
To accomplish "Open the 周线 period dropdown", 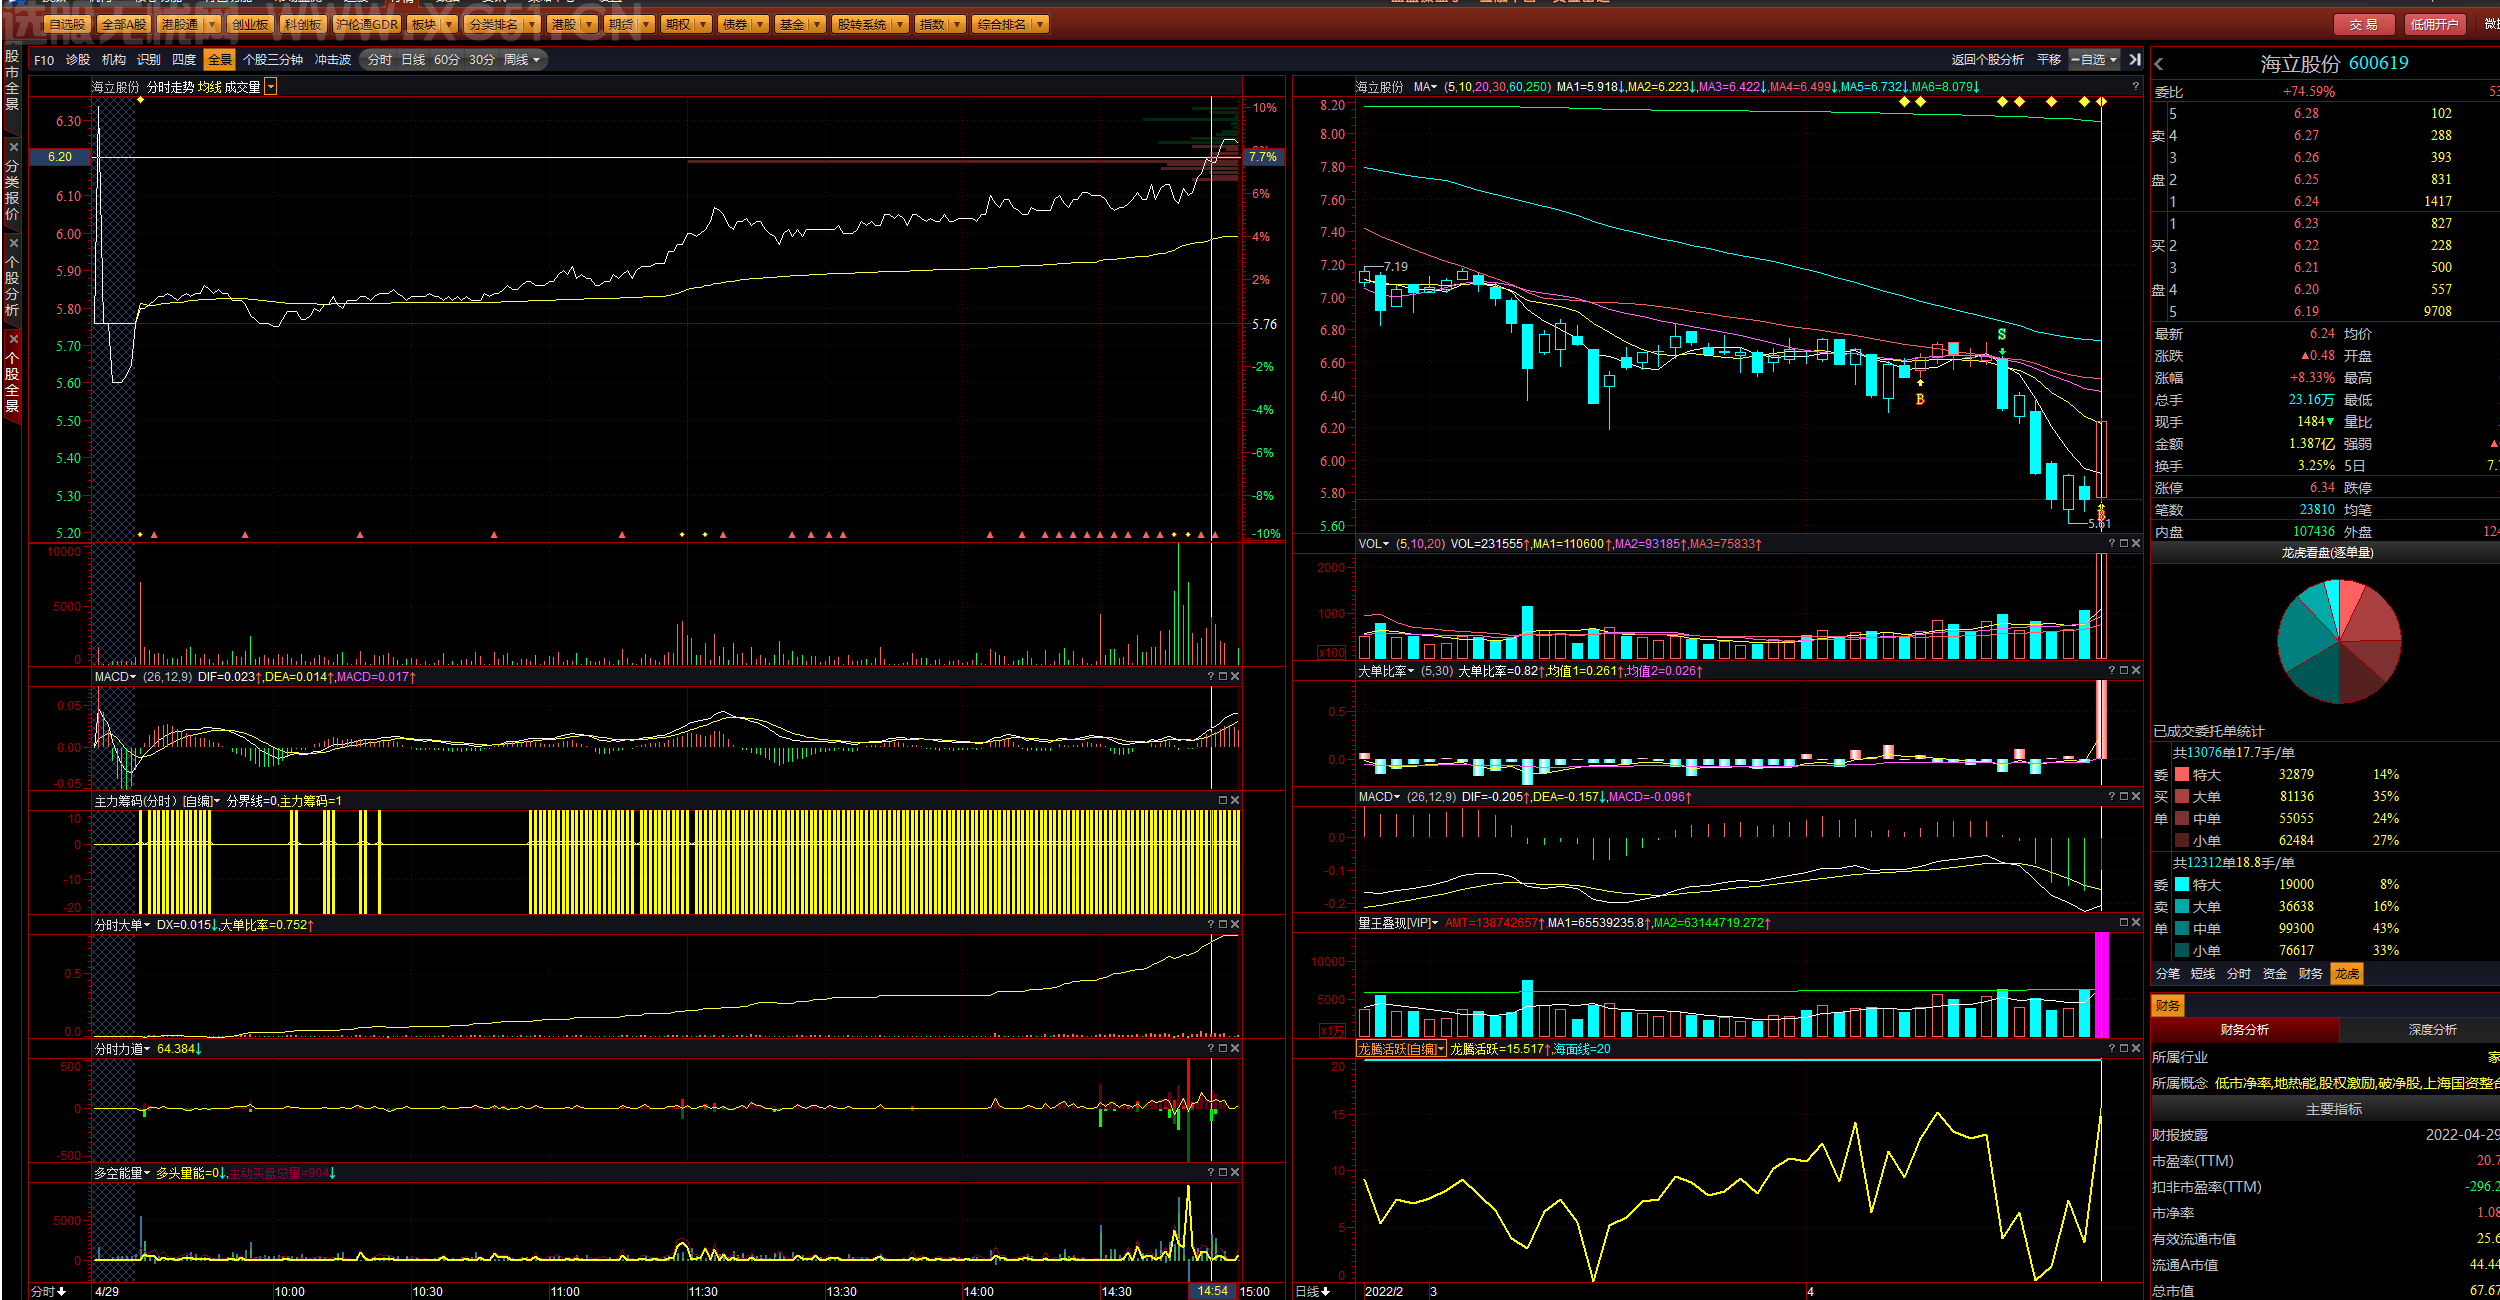I will pyautogui.click(x=522, y=60).
